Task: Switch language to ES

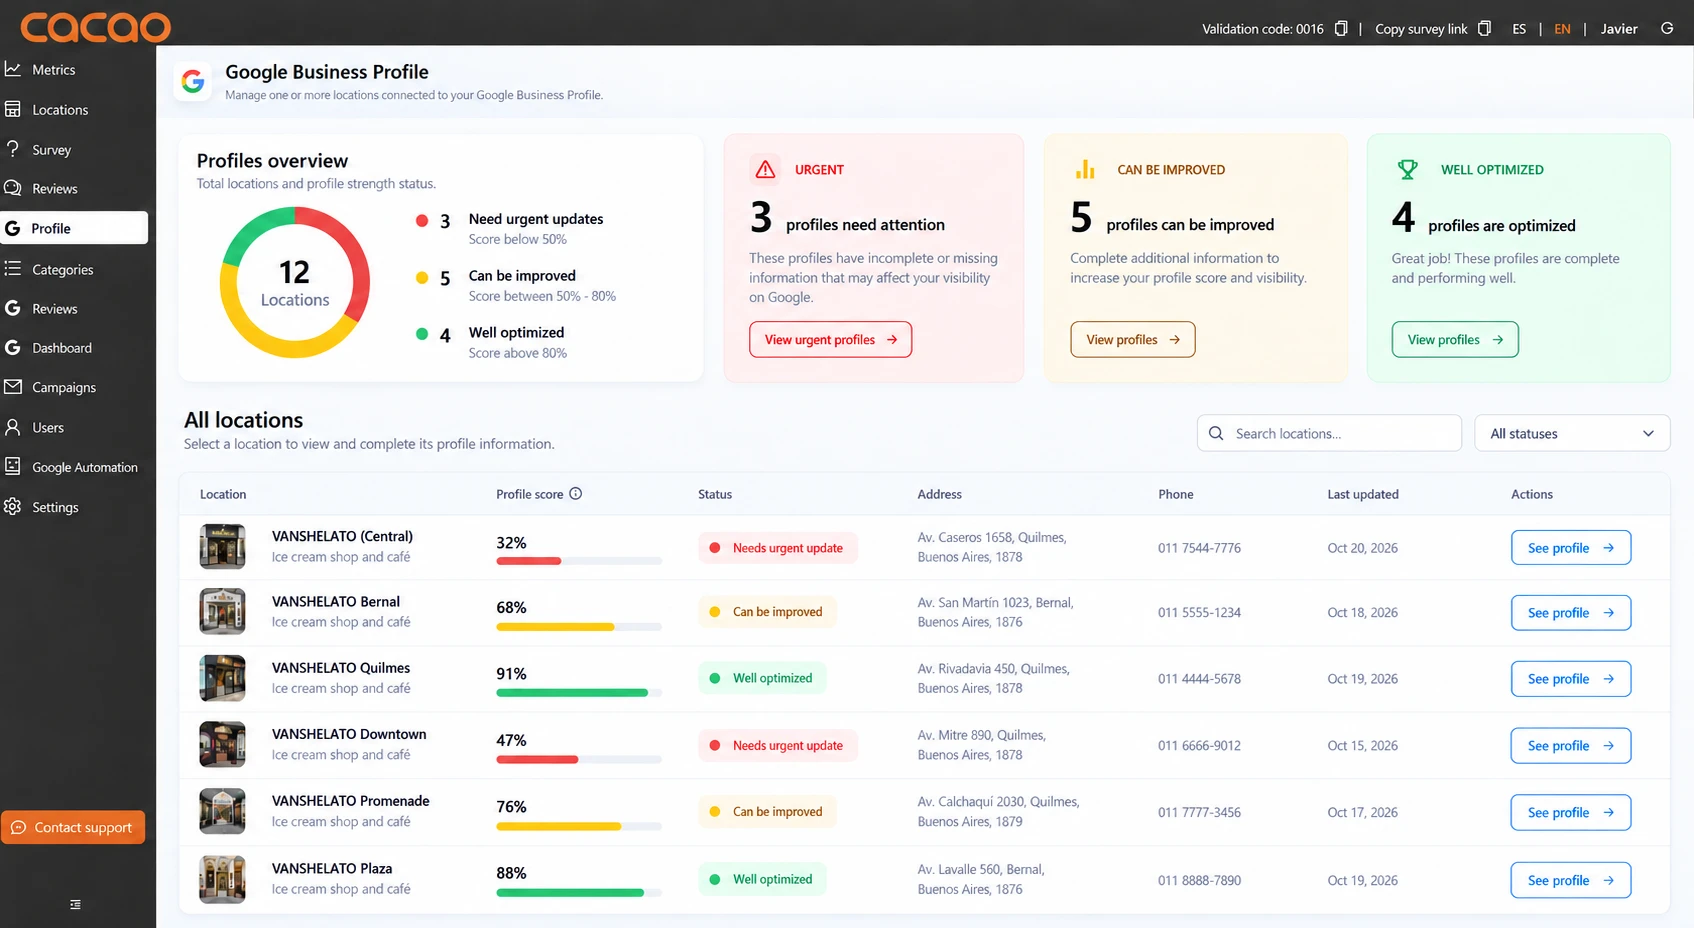Action: pyautogui.click(x=1519, y=29)
